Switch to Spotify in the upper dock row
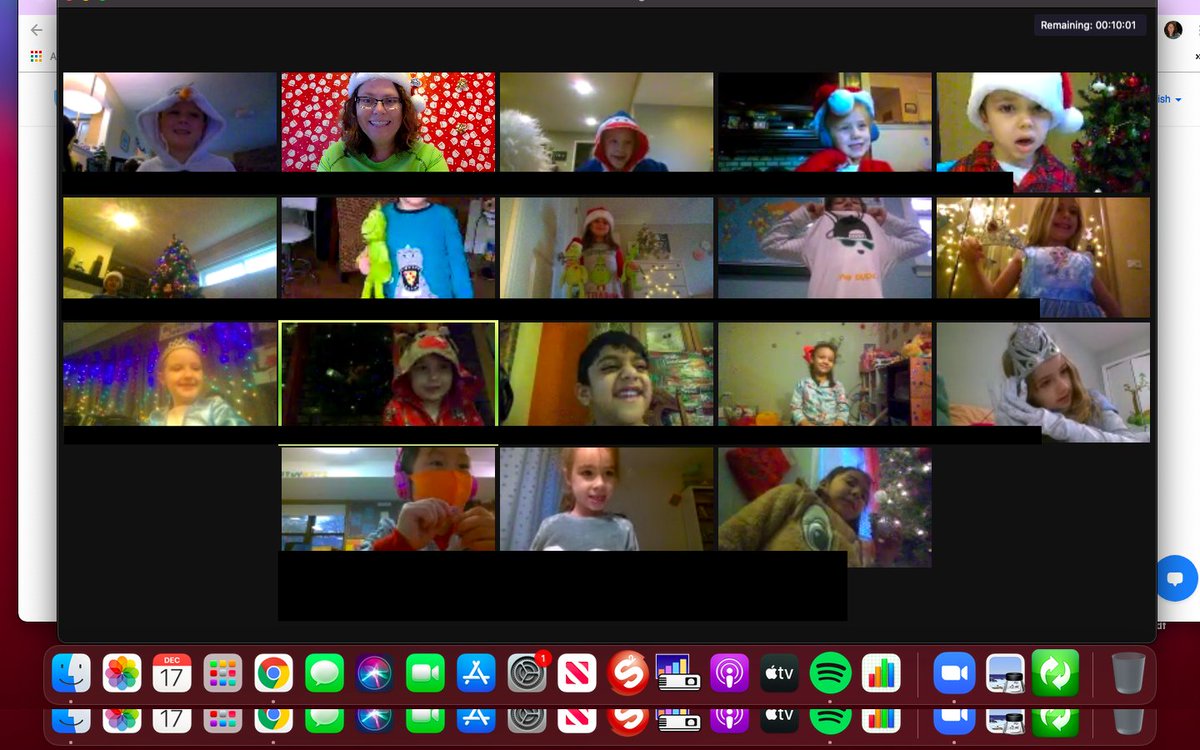Screen dimensions: 1200x750 coord(830,673)
